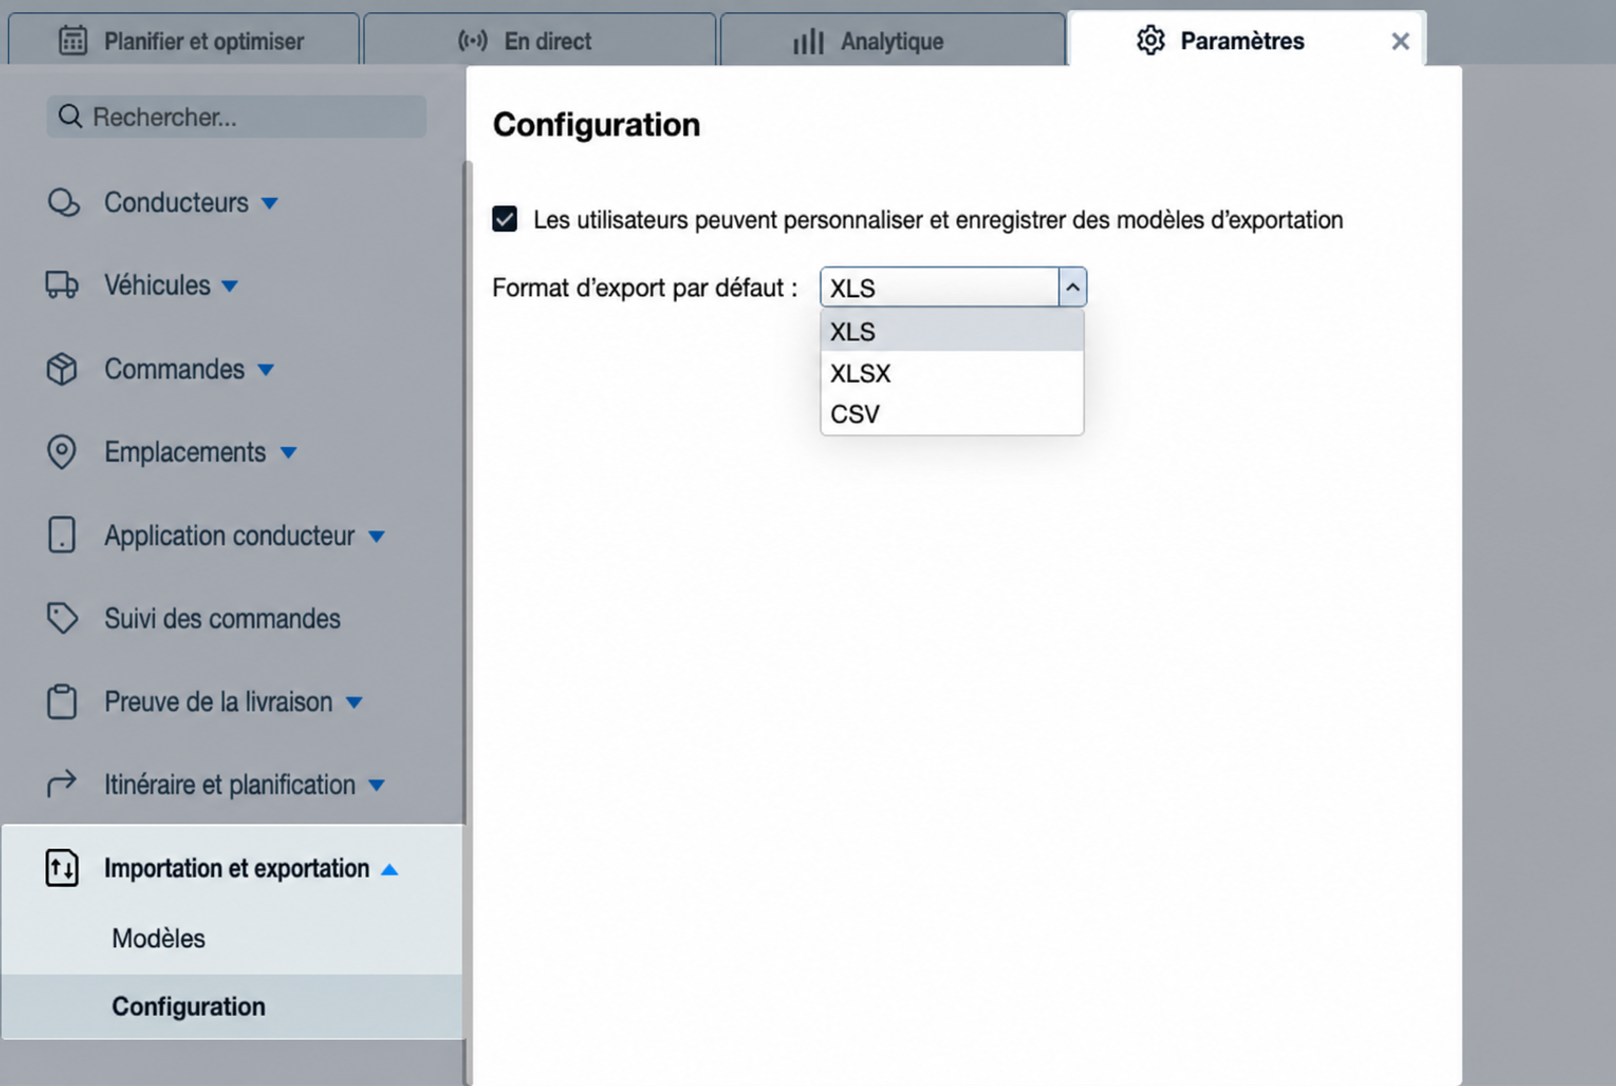The width and height of the screenshot is (1616, 1086).
Task: Click the Preuve de la livraison clipboard icon
Action: (62, 701)
